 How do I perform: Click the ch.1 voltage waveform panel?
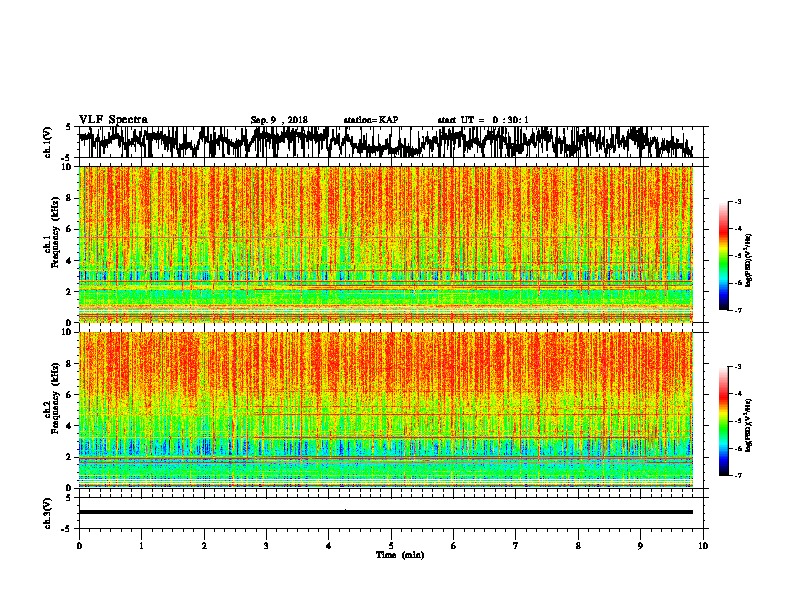point(391,142)
